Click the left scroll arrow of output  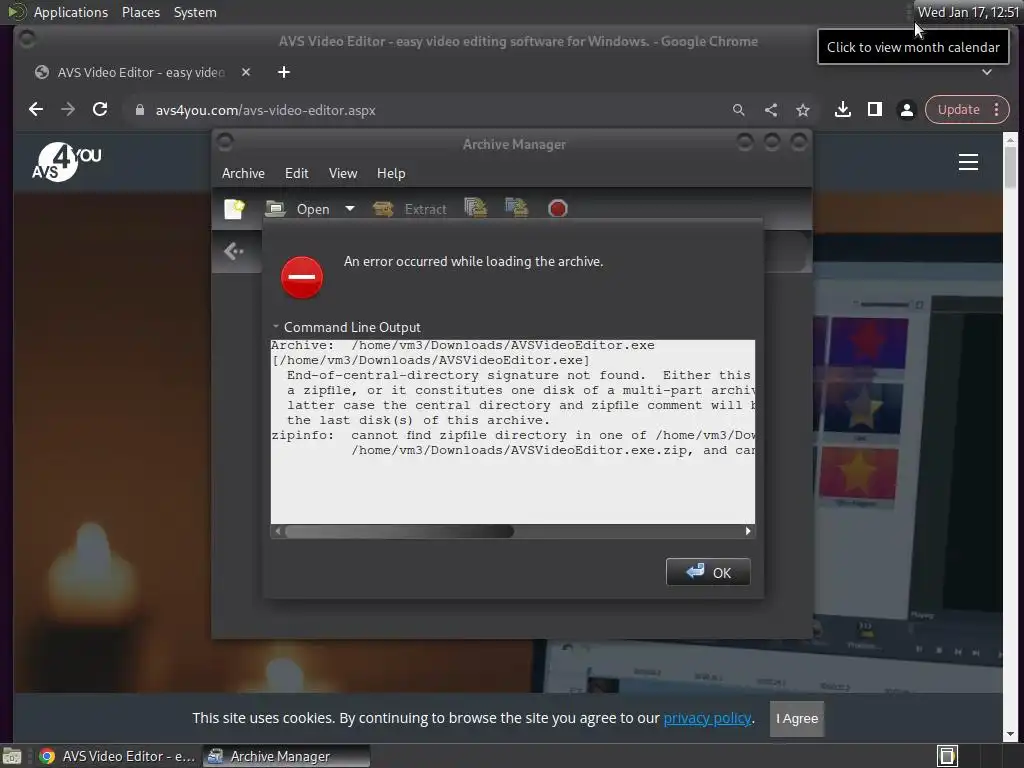click(x=278, y=531)
